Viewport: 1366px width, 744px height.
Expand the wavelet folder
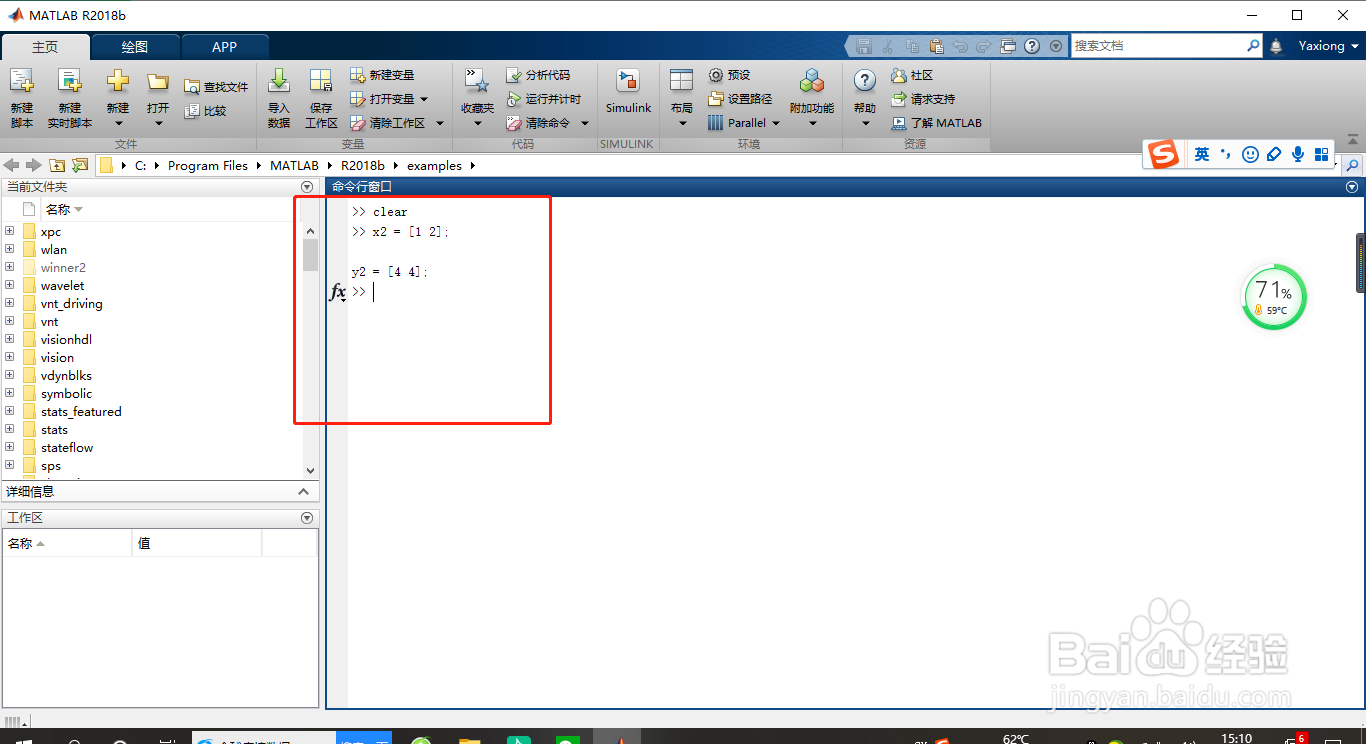(10, 285)
